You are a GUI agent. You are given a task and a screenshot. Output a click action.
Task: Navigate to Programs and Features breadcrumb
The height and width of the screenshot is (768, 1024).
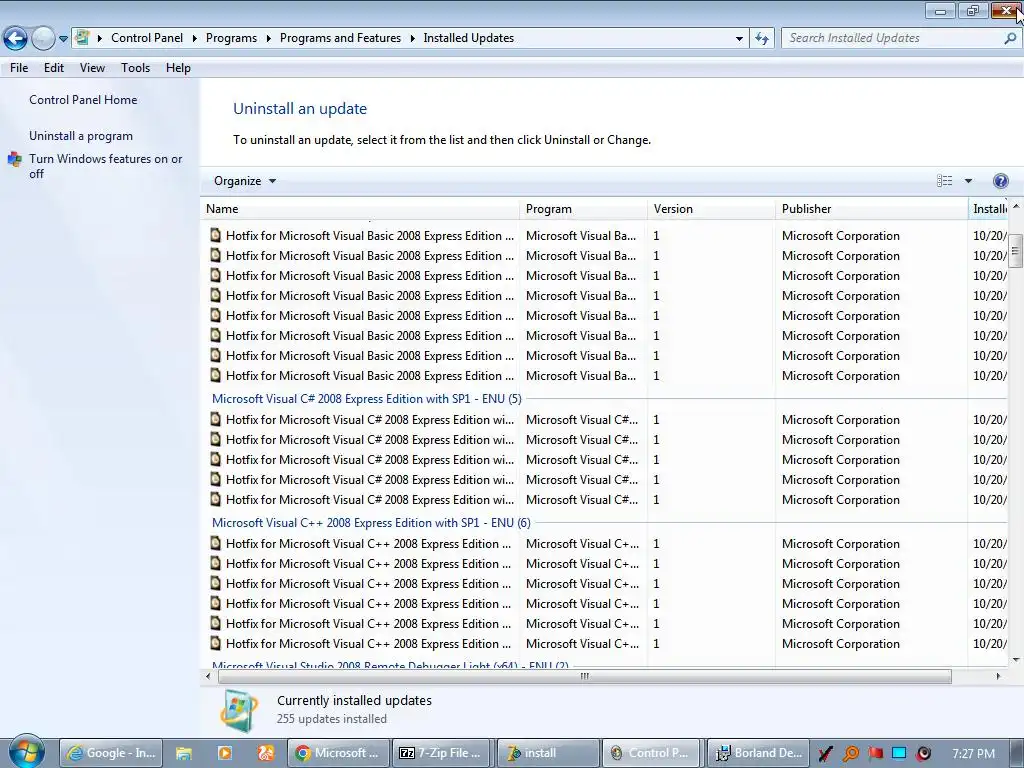click(340, 38)
